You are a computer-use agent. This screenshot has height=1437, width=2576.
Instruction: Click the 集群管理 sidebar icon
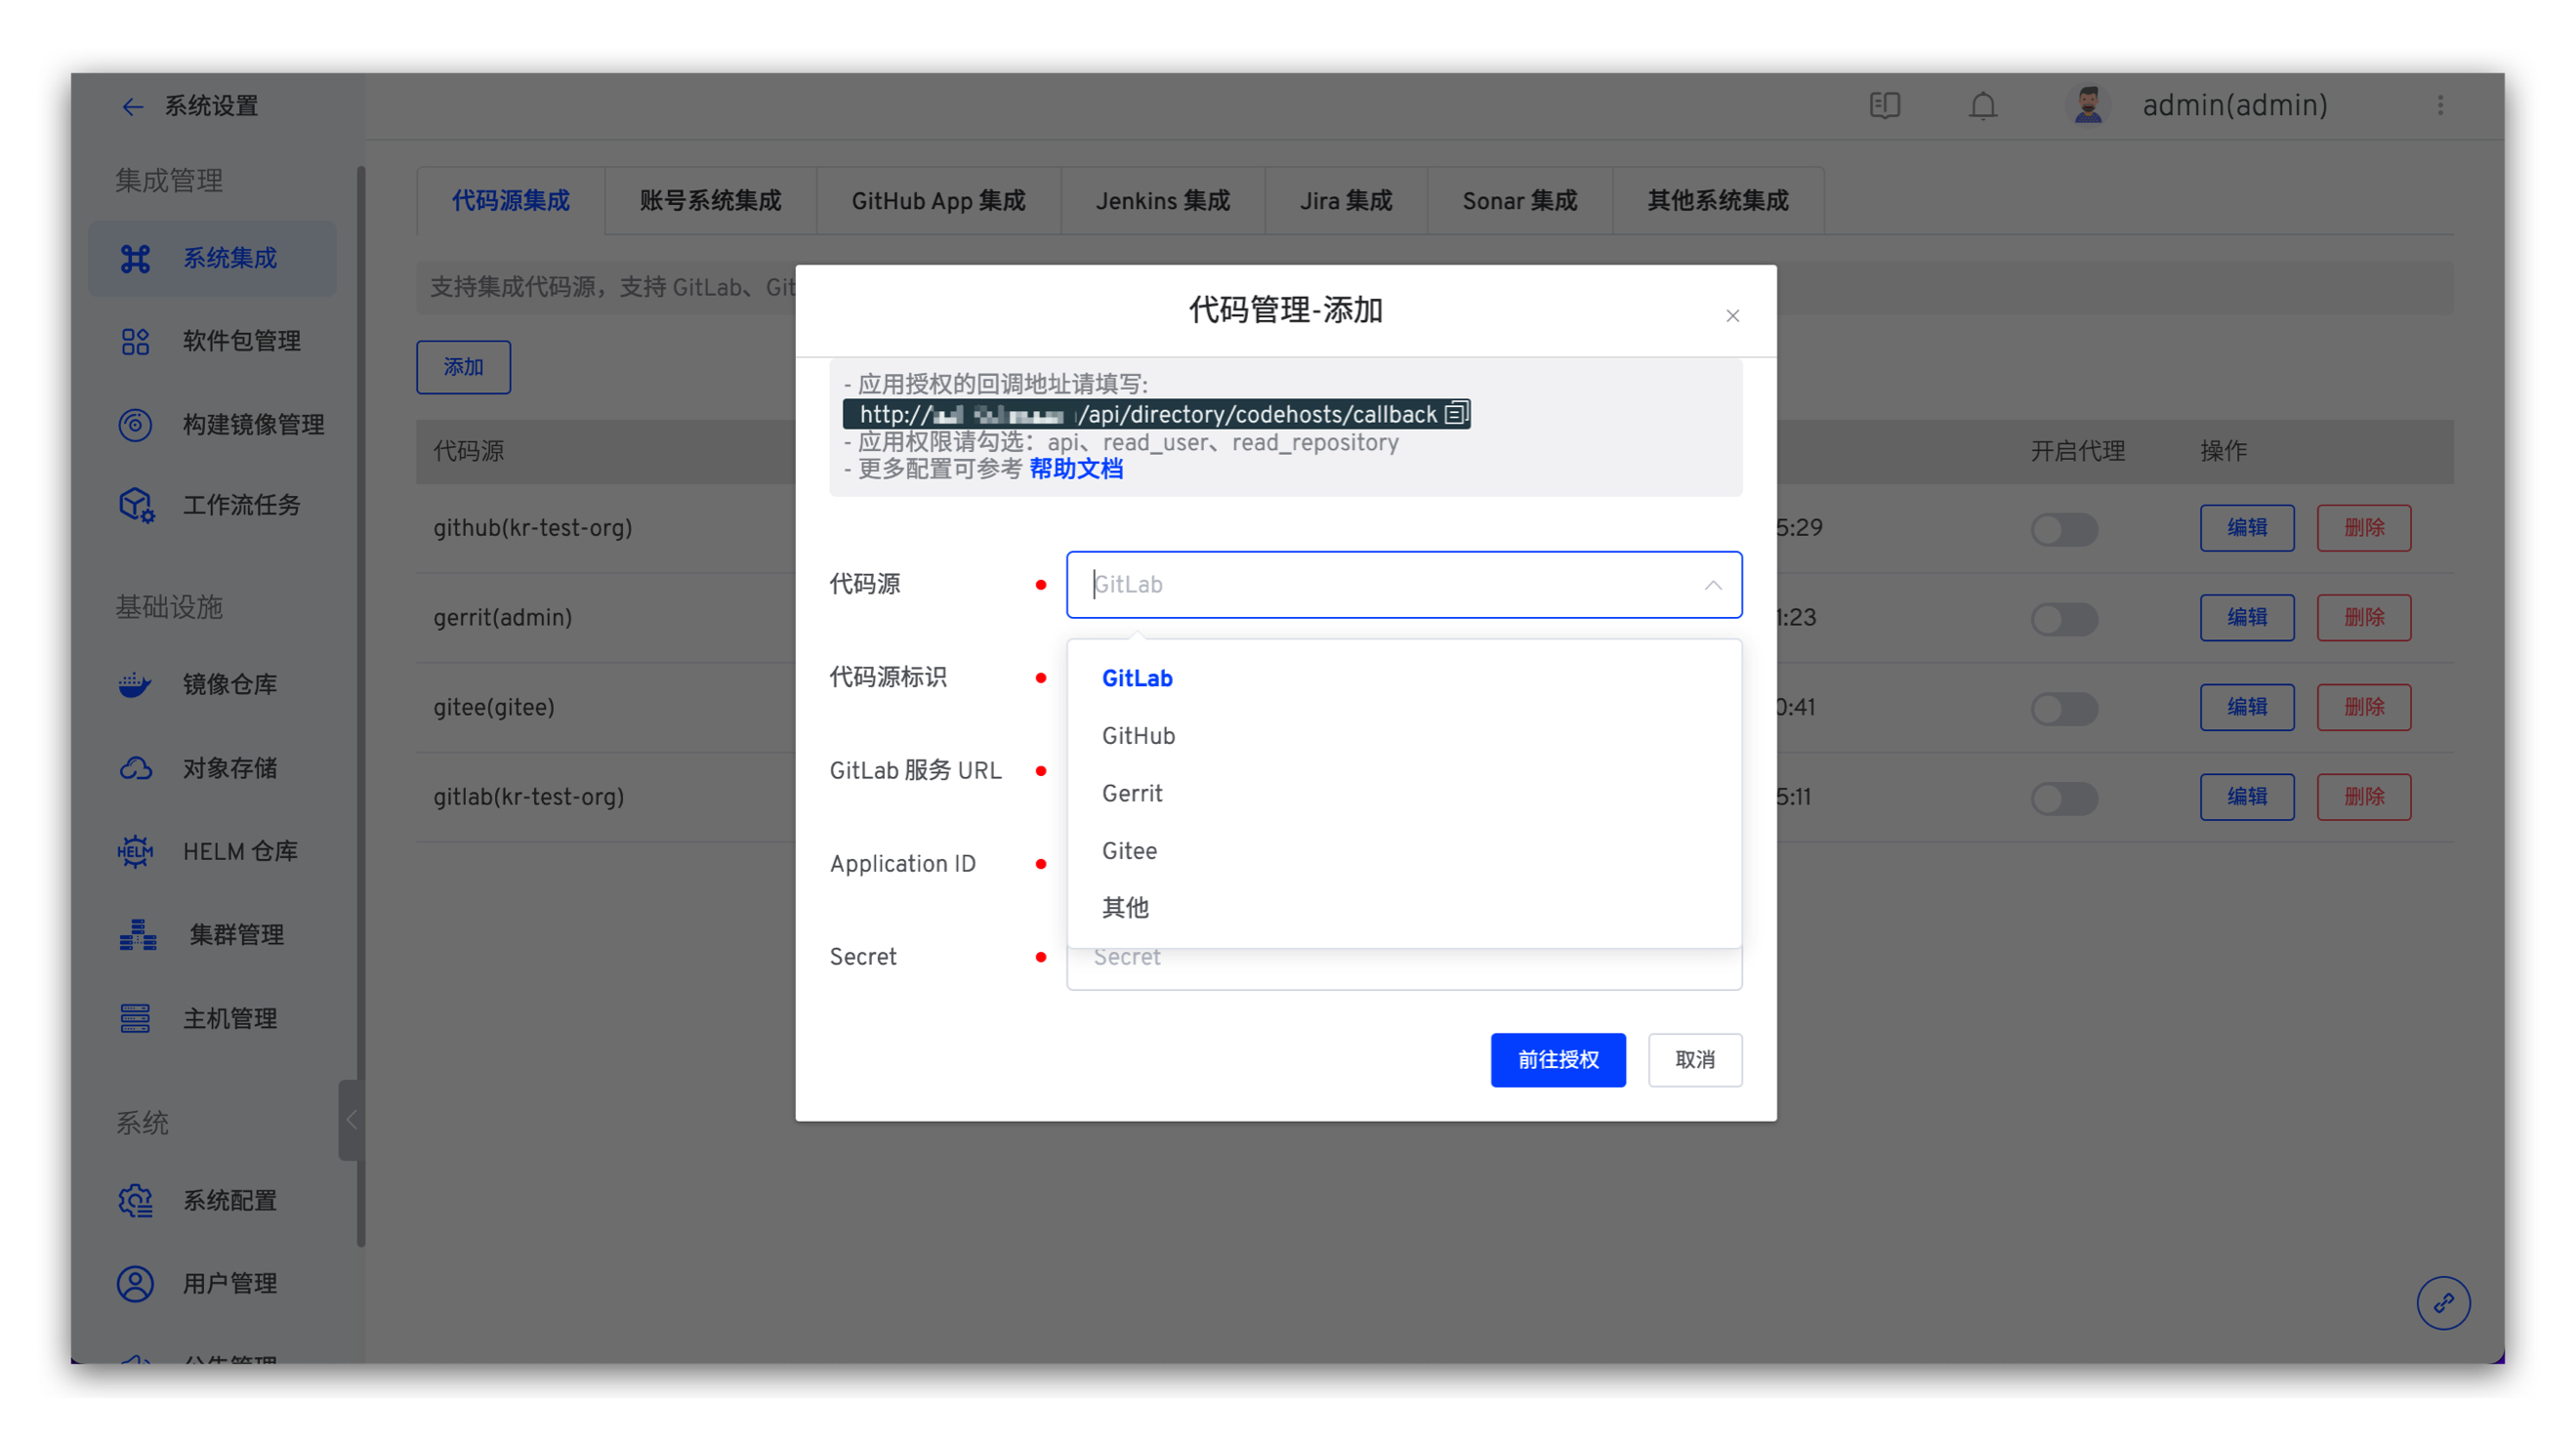137,935
